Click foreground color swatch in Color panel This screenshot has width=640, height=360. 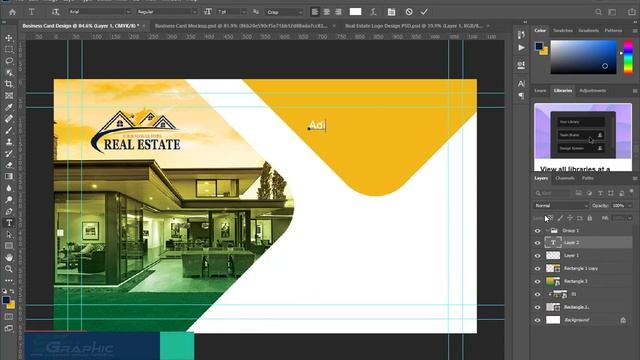(x=539, y=46)
